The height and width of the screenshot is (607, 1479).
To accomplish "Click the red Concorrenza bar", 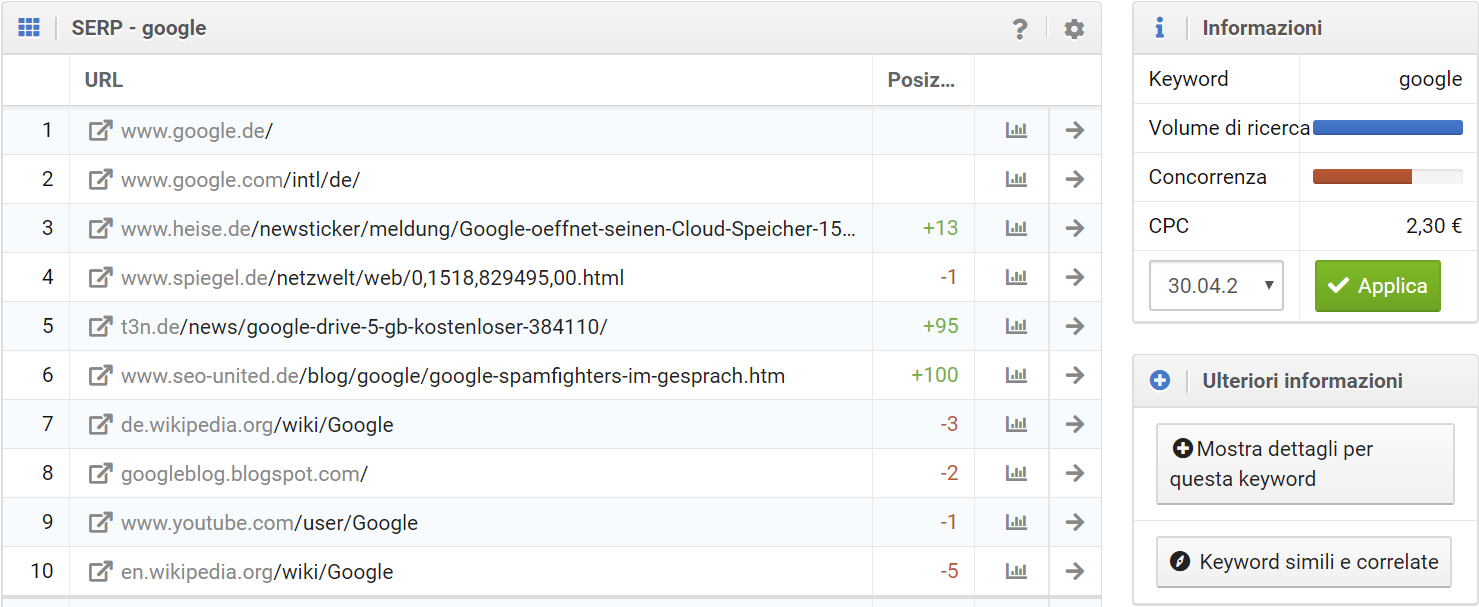I will [1362, 177].
